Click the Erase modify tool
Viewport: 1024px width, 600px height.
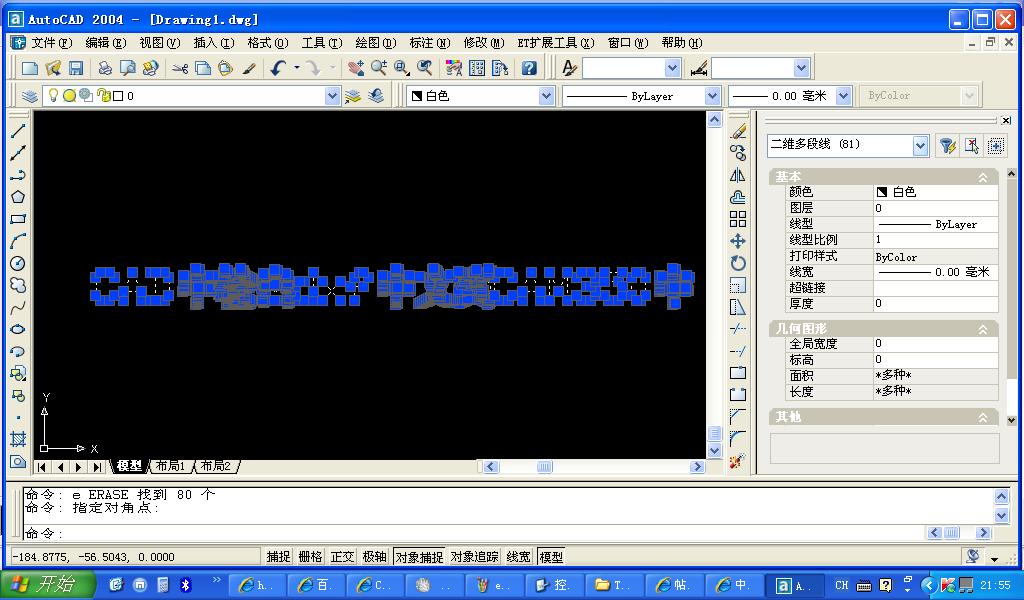tap(738, 131)
